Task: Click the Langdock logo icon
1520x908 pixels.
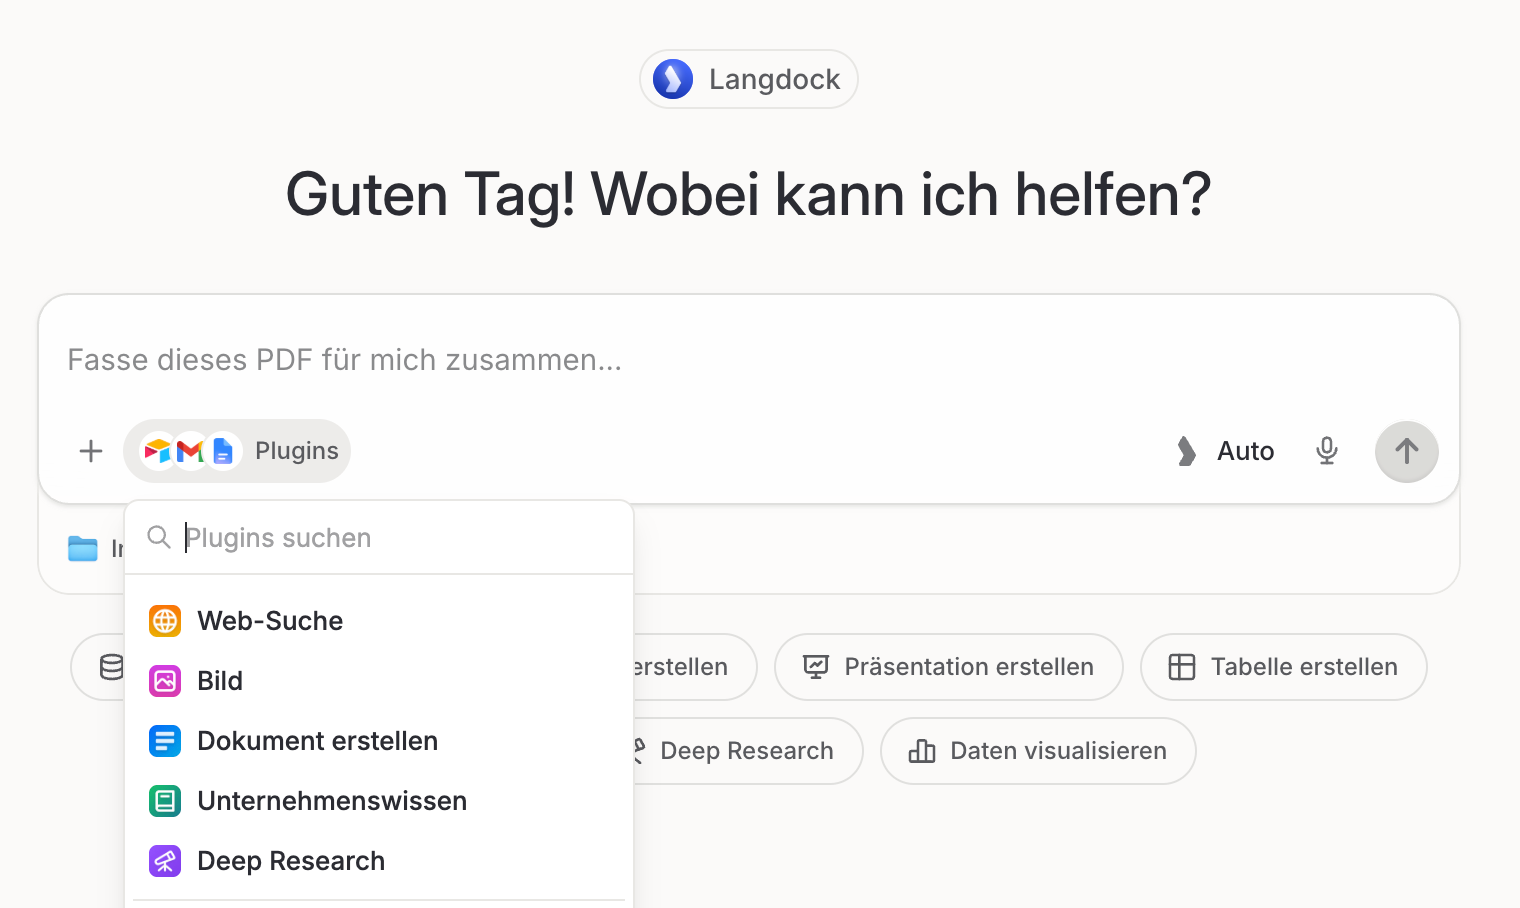Action: pyautogui.click(x=673, y=79)
